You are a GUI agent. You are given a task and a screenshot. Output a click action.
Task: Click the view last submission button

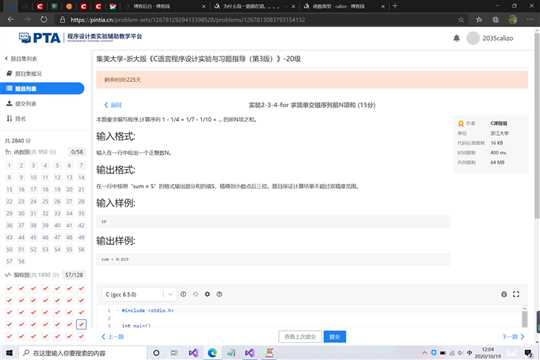pyautogui.click(x=300, y=337)
